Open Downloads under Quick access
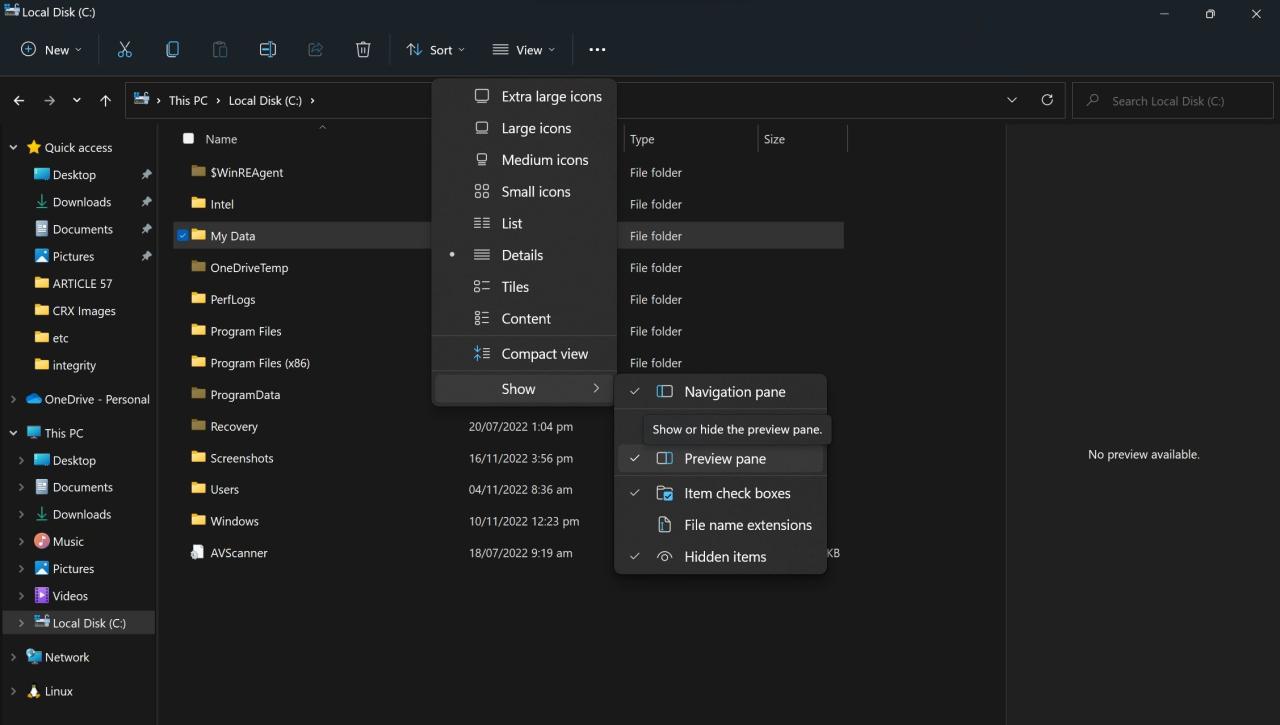1280x725 pixels. (81, 202)
